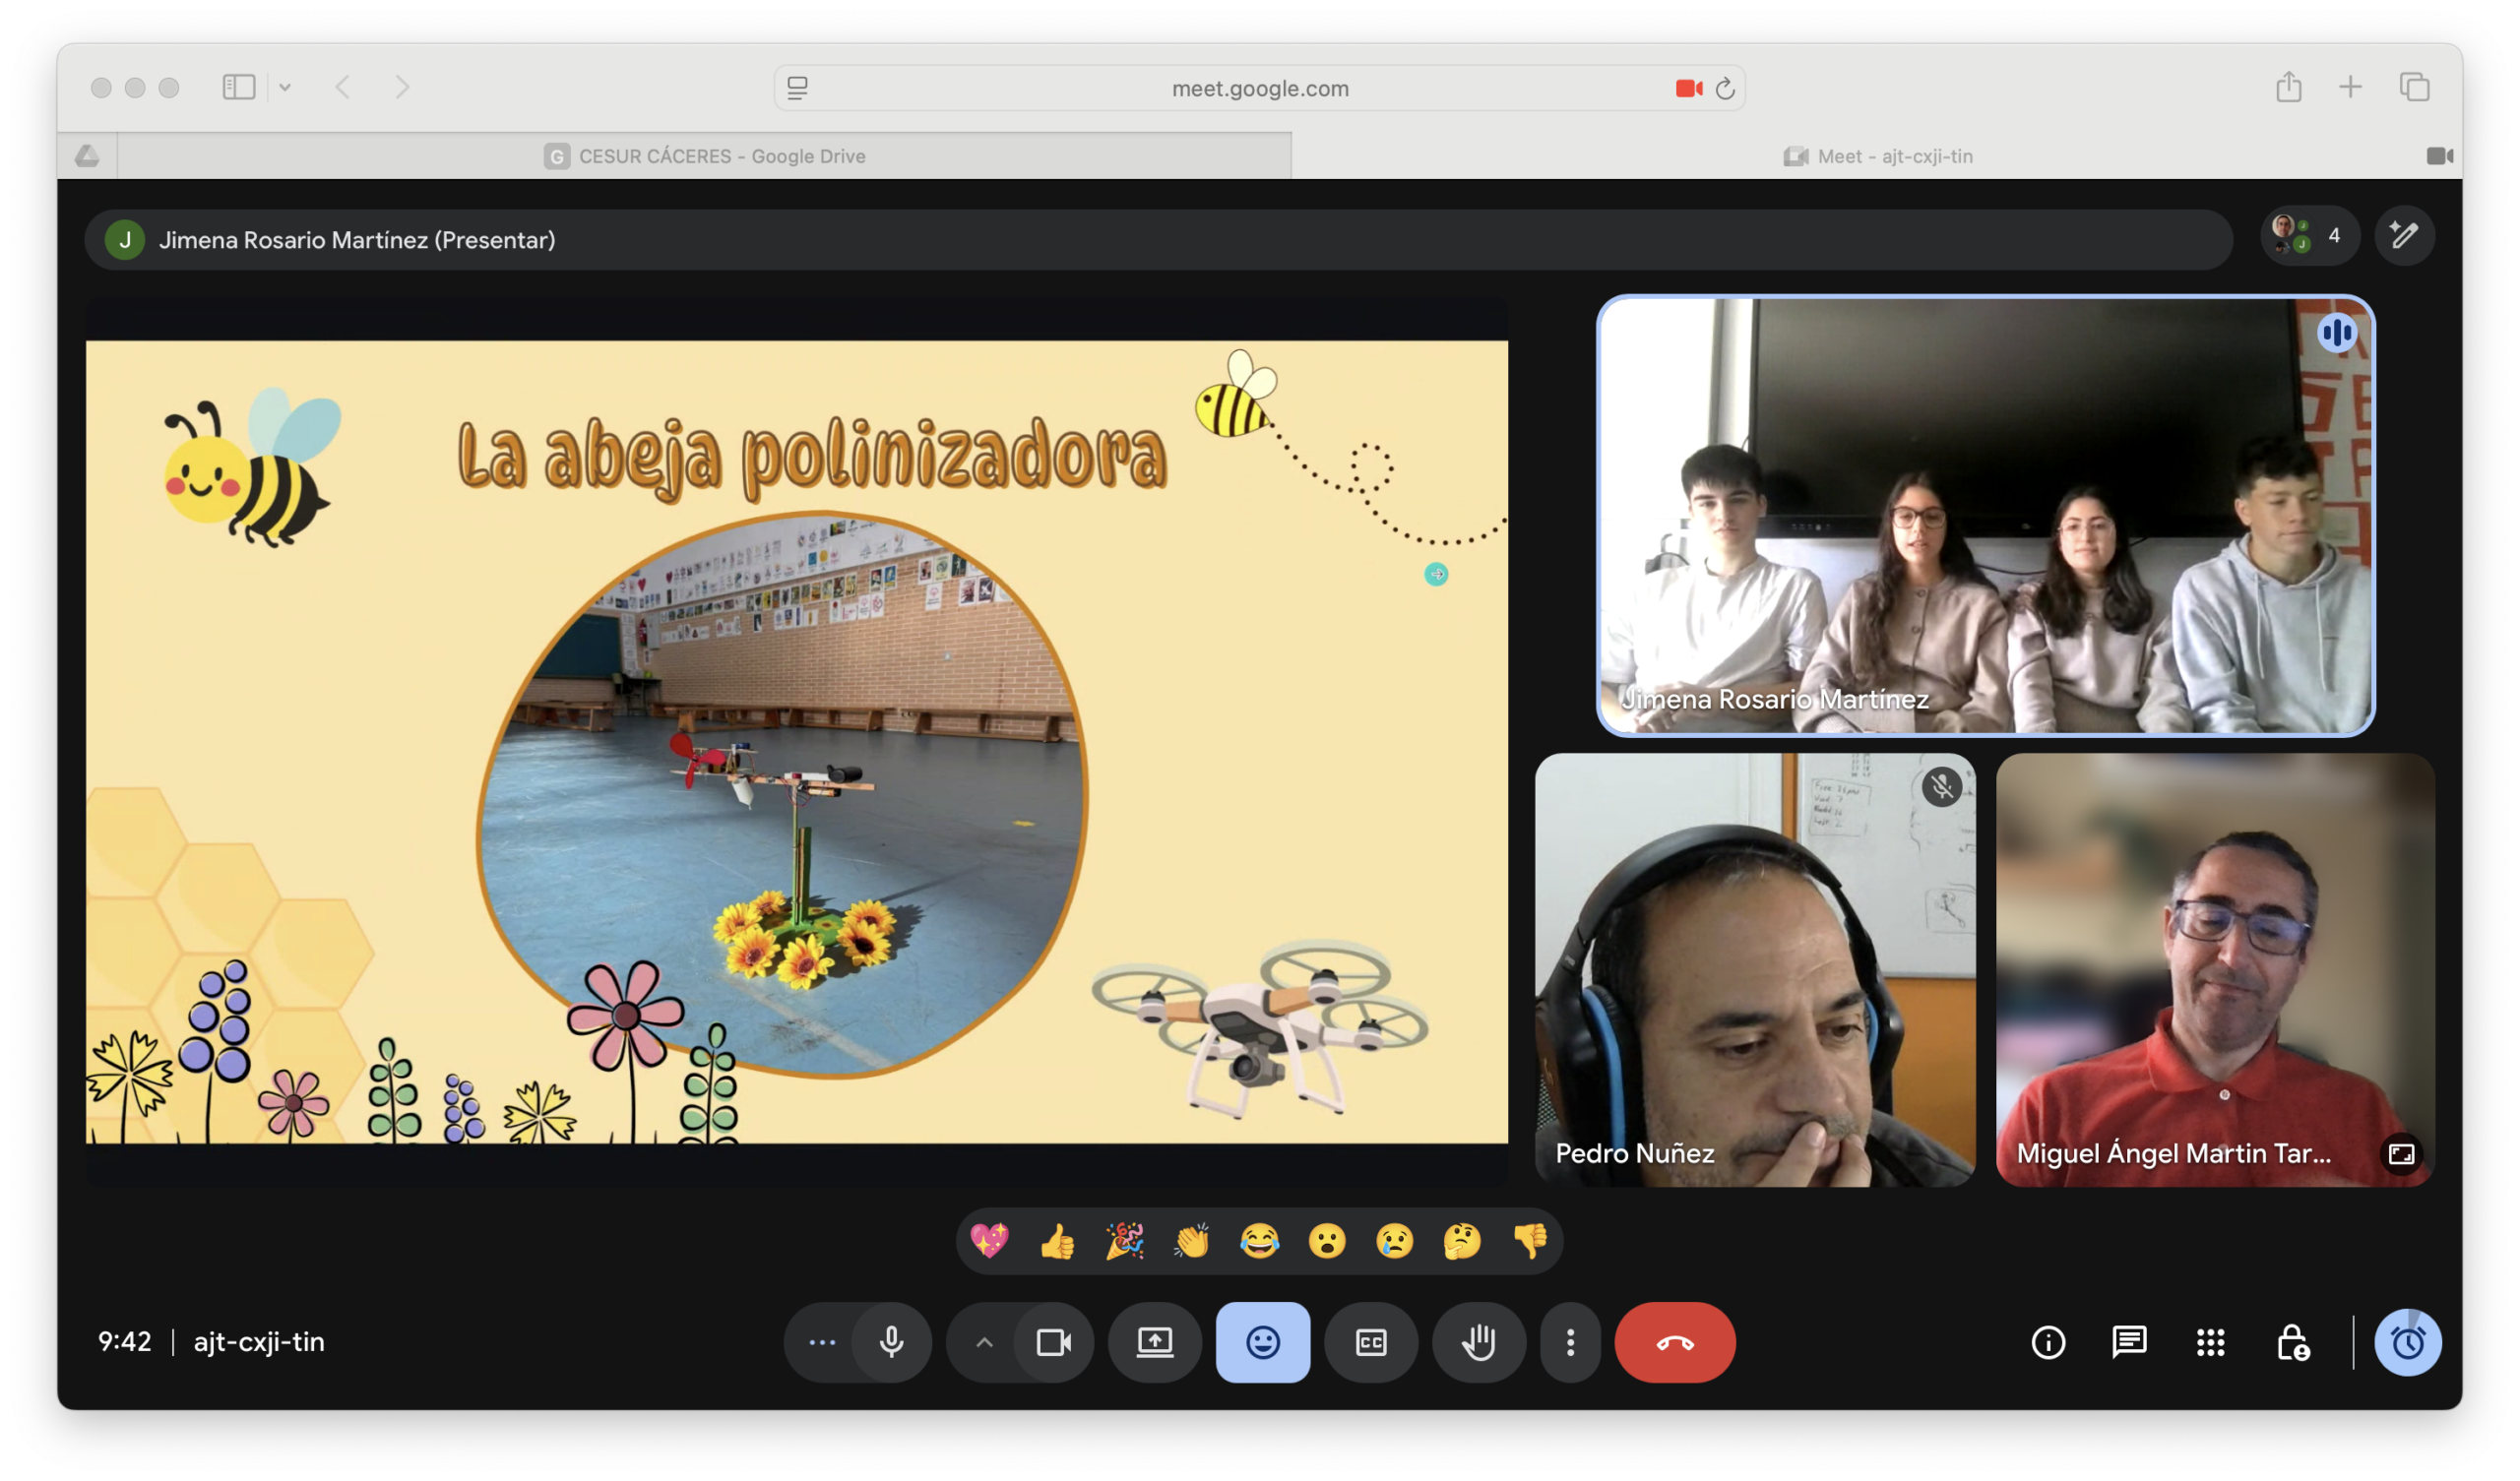
Task: Open more options three-dot menu
Action: (1570, 1342)
